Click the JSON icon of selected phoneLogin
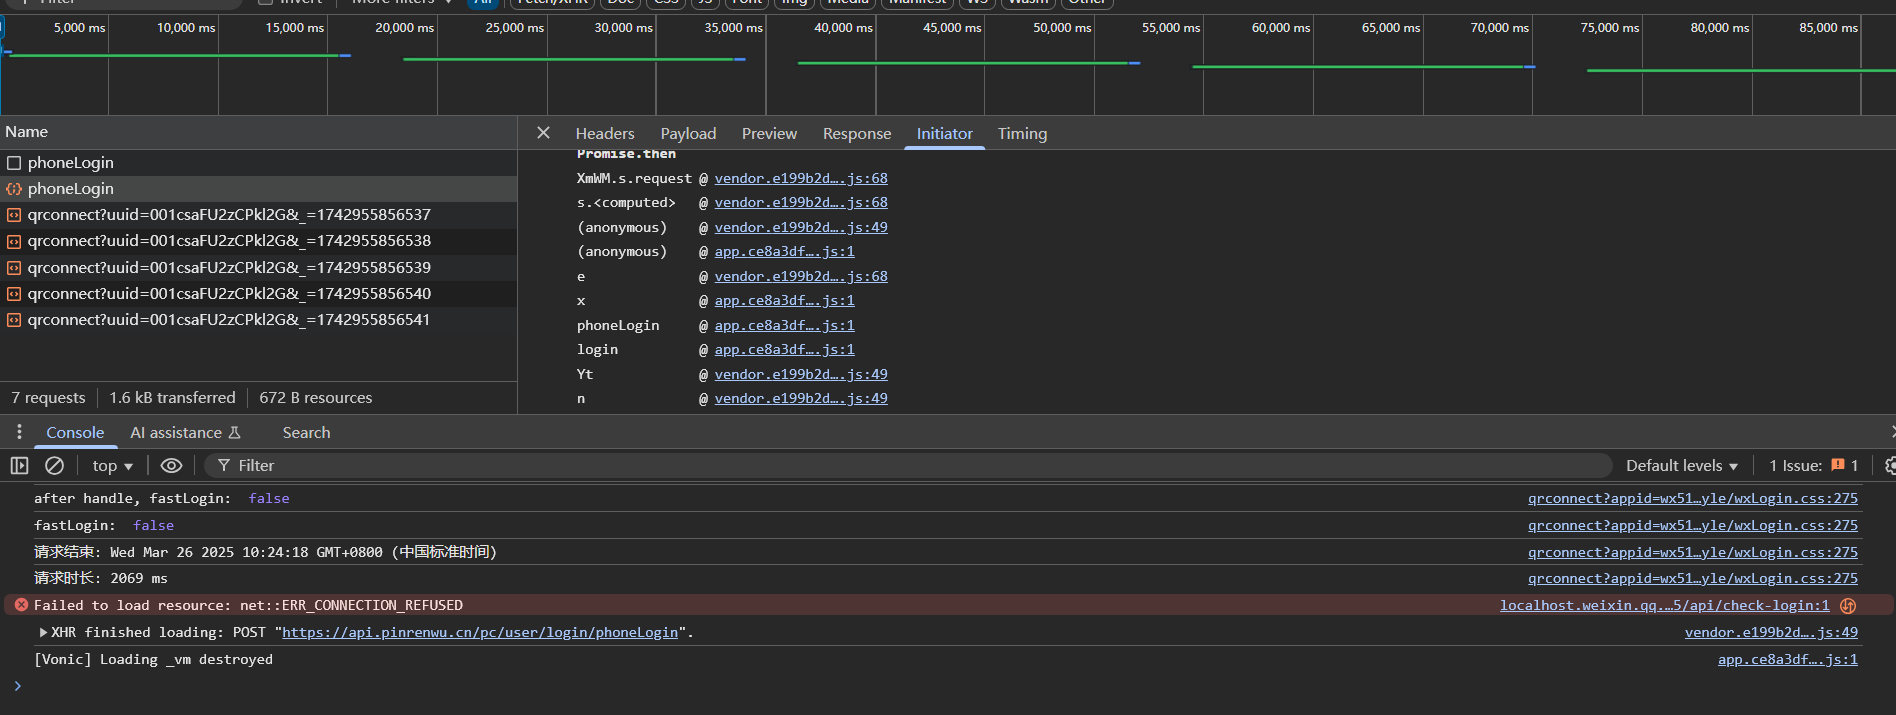The image size is (1896, 715). [x=14, y=189]
